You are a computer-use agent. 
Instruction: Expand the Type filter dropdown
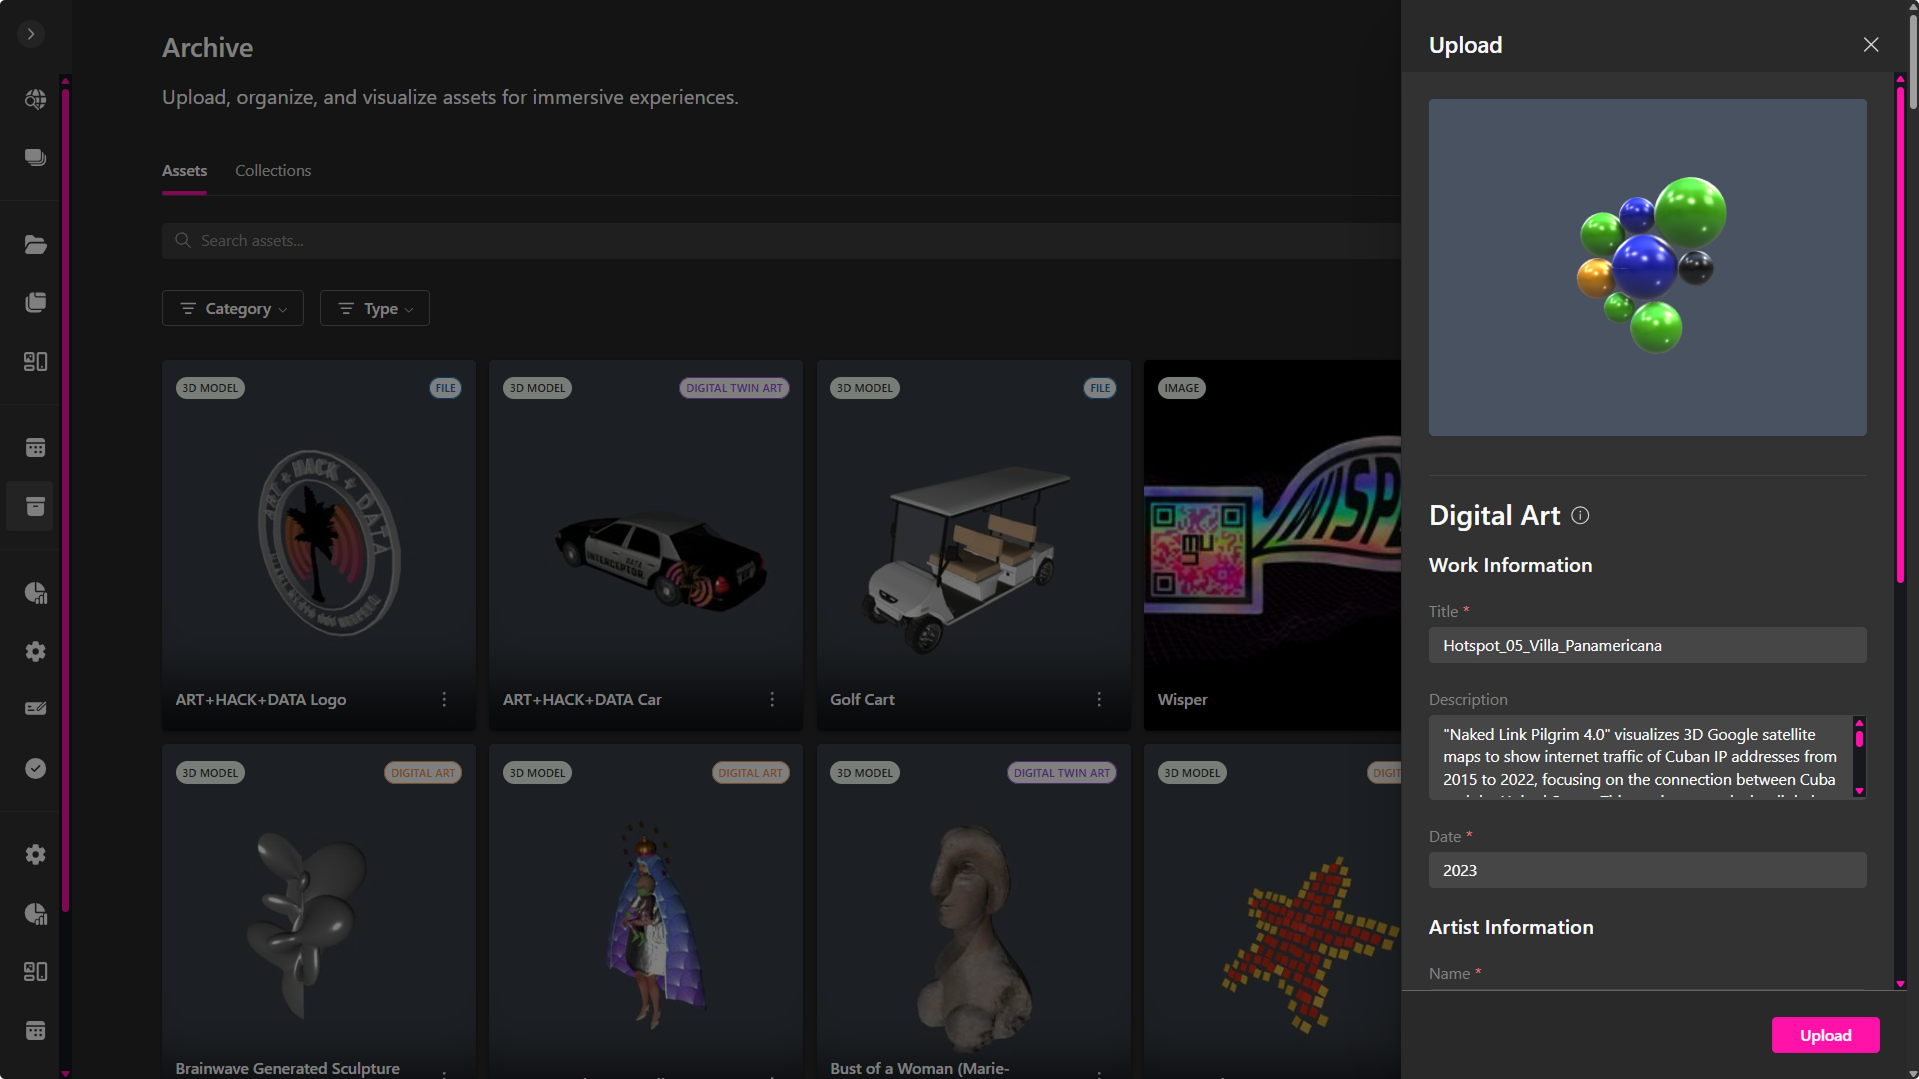click(x=375, y=309)
